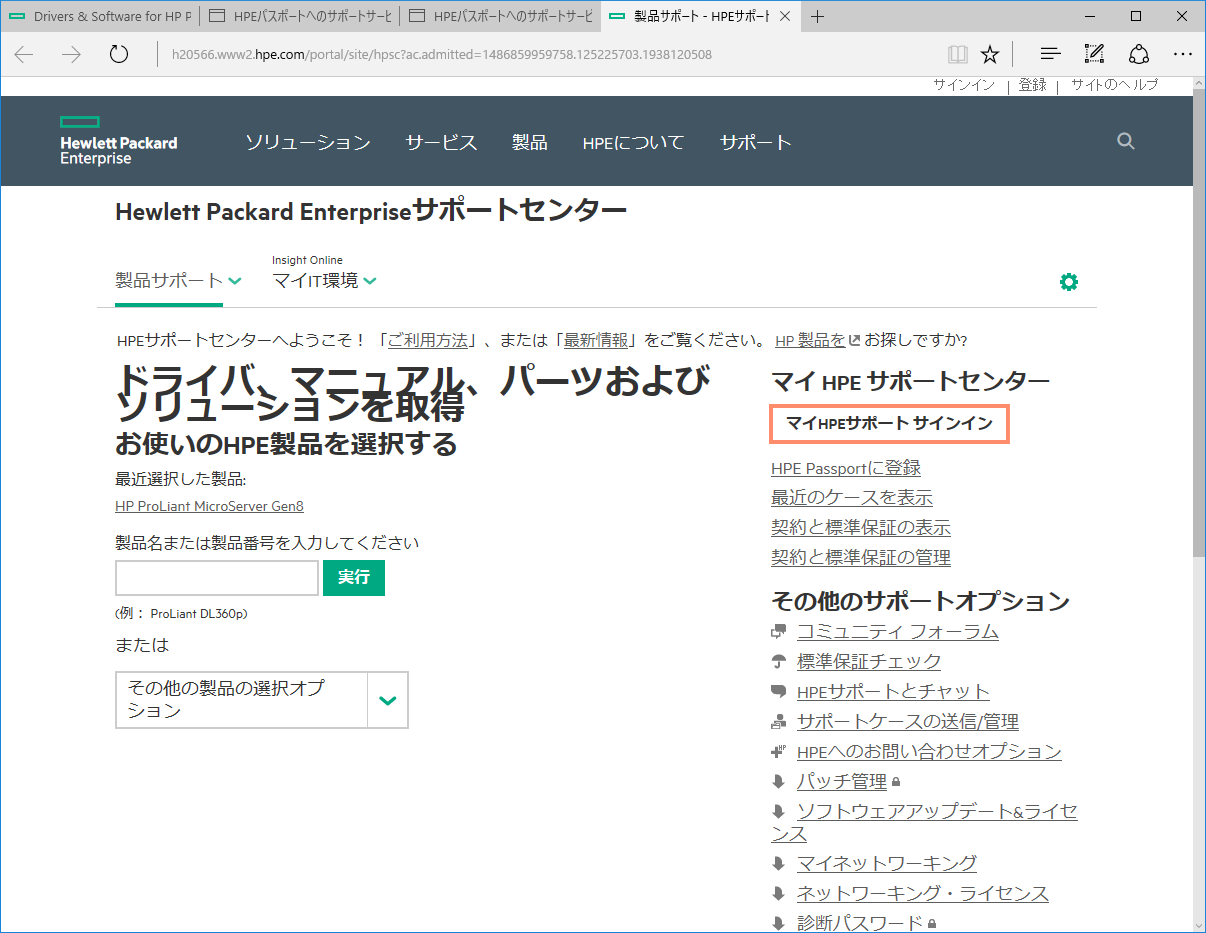Open the サイトのヘルプ link
This screenshot has width=1206, height=933.
coord(1115,85)
